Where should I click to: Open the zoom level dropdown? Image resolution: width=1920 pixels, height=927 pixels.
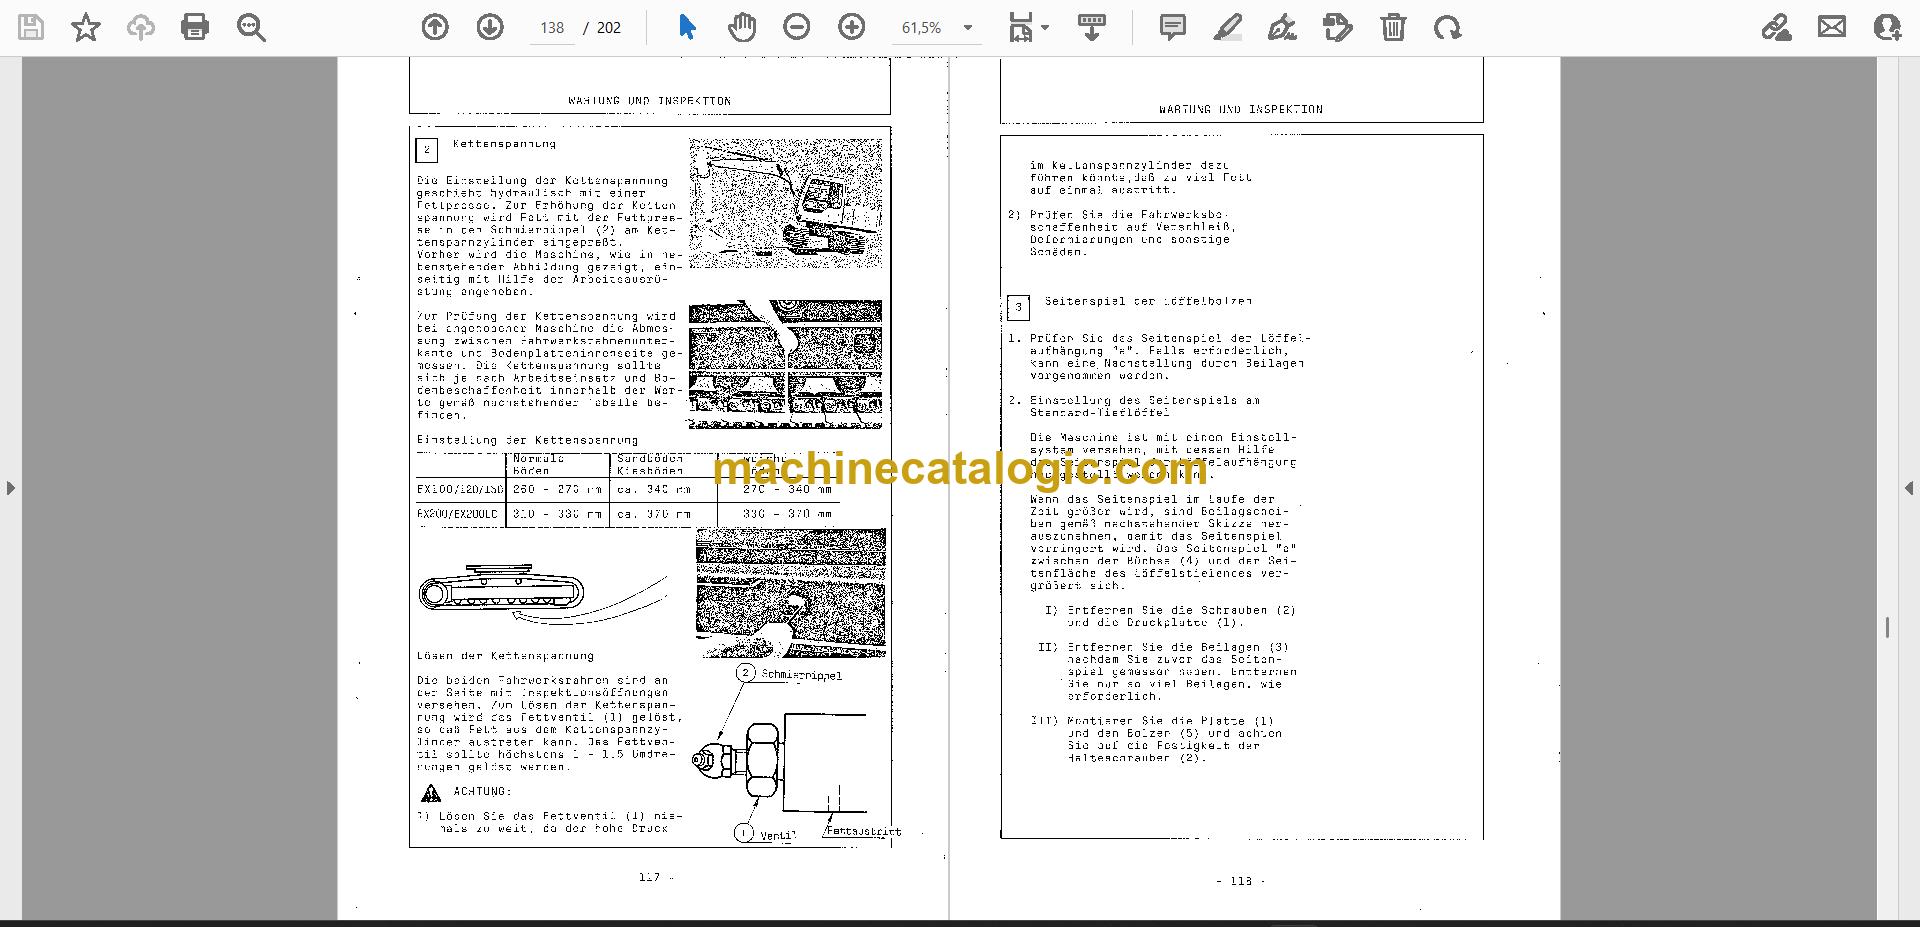point(967,28)
